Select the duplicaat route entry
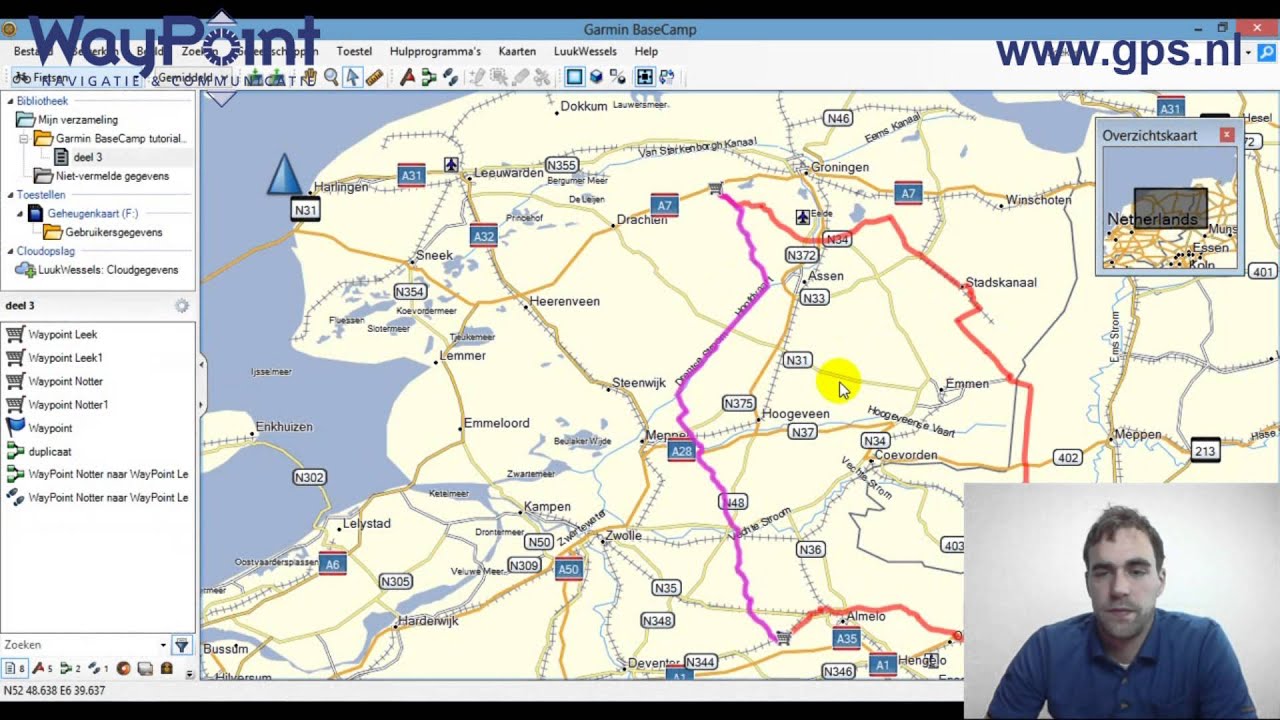This screenshot has width=1280, height=720. [49, 451]
